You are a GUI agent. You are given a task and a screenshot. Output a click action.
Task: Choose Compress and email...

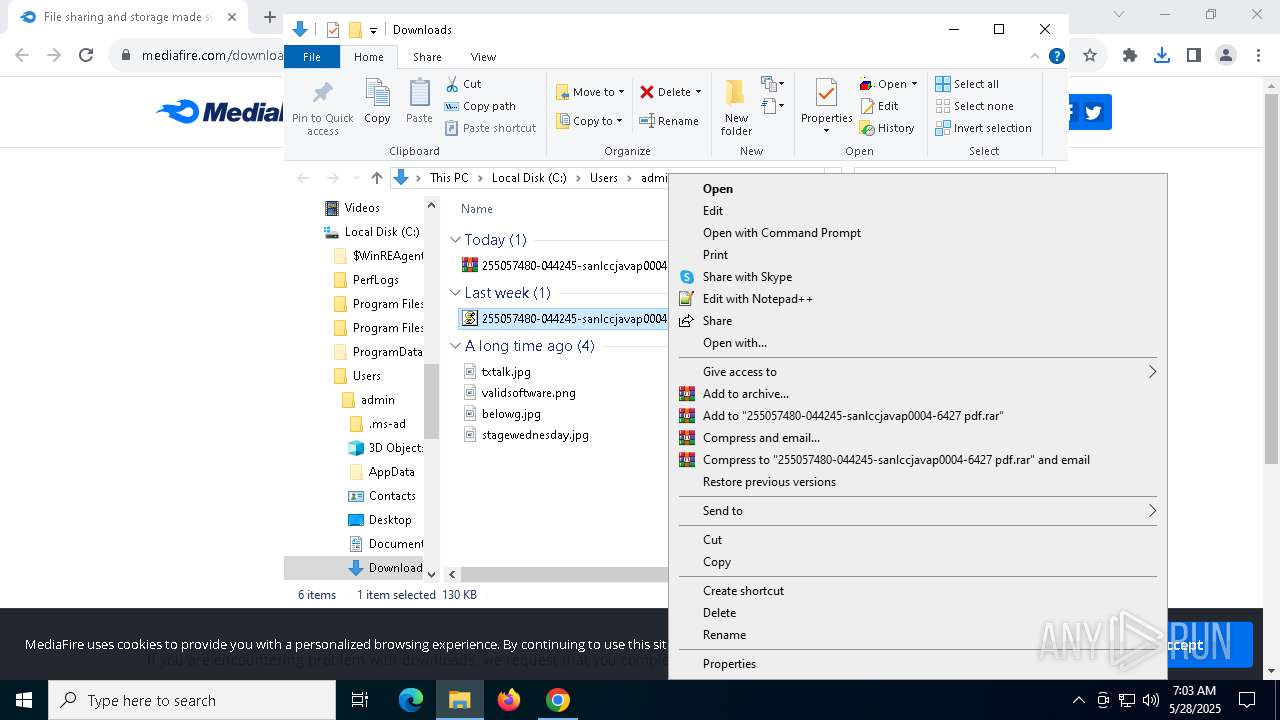[918, 438]
